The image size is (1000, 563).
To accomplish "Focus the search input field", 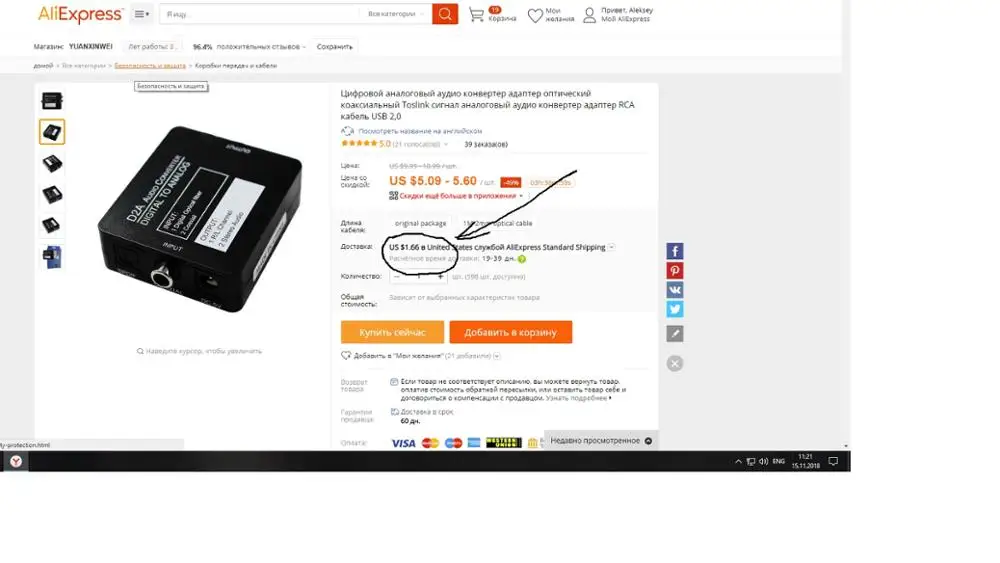I will pyautogui.click(x=259, y=14).
